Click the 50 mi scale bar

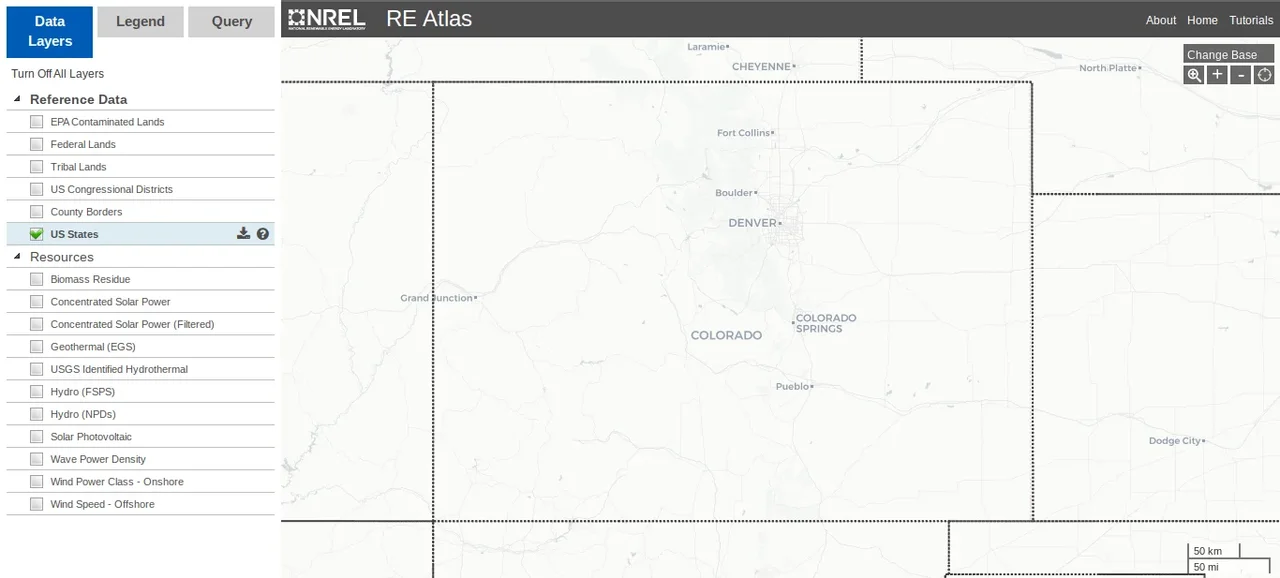pyautogui.click(x=1231, y=567)
